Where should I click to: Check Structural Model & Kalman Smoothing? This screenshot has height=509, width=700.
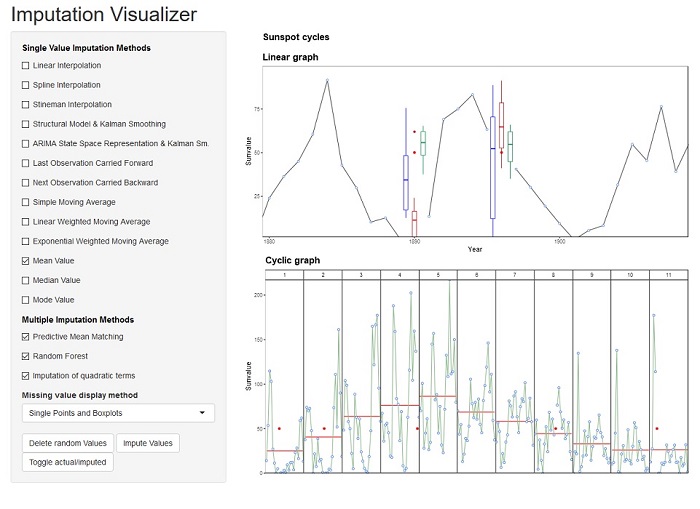[25, 124]
